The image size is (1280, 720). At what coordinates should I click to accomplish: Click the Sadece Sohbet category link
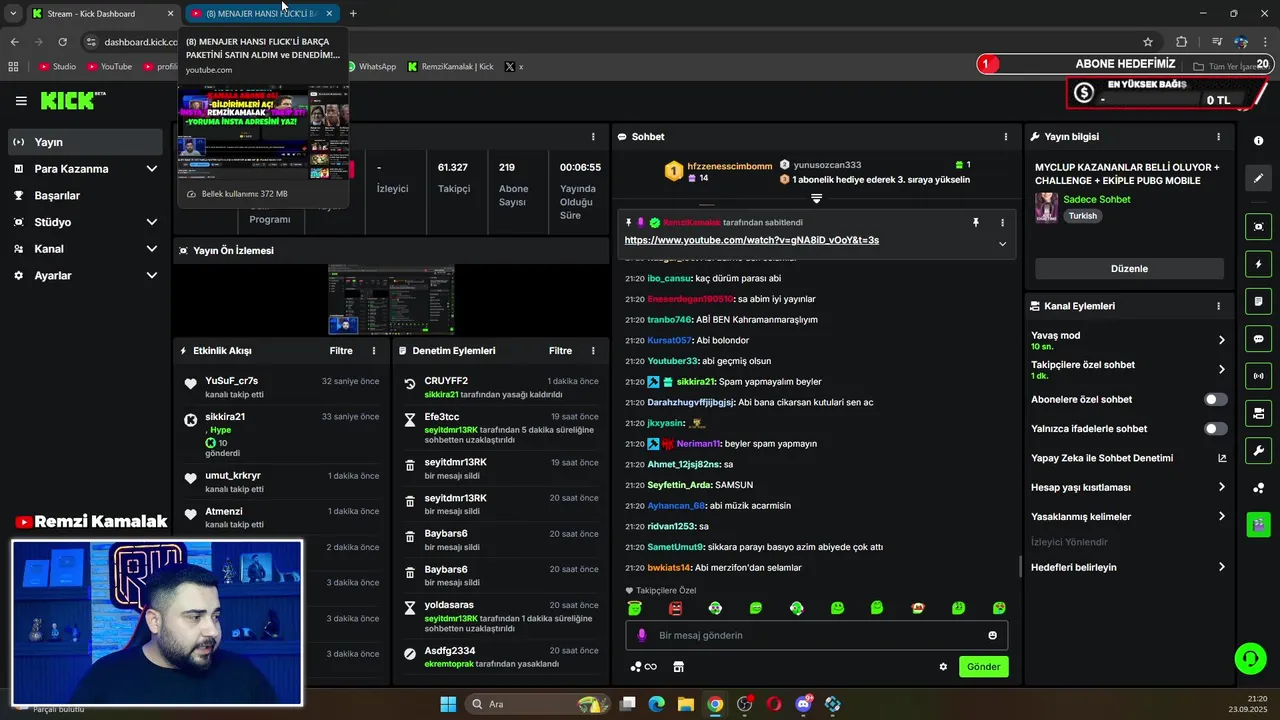[1096, 199]
